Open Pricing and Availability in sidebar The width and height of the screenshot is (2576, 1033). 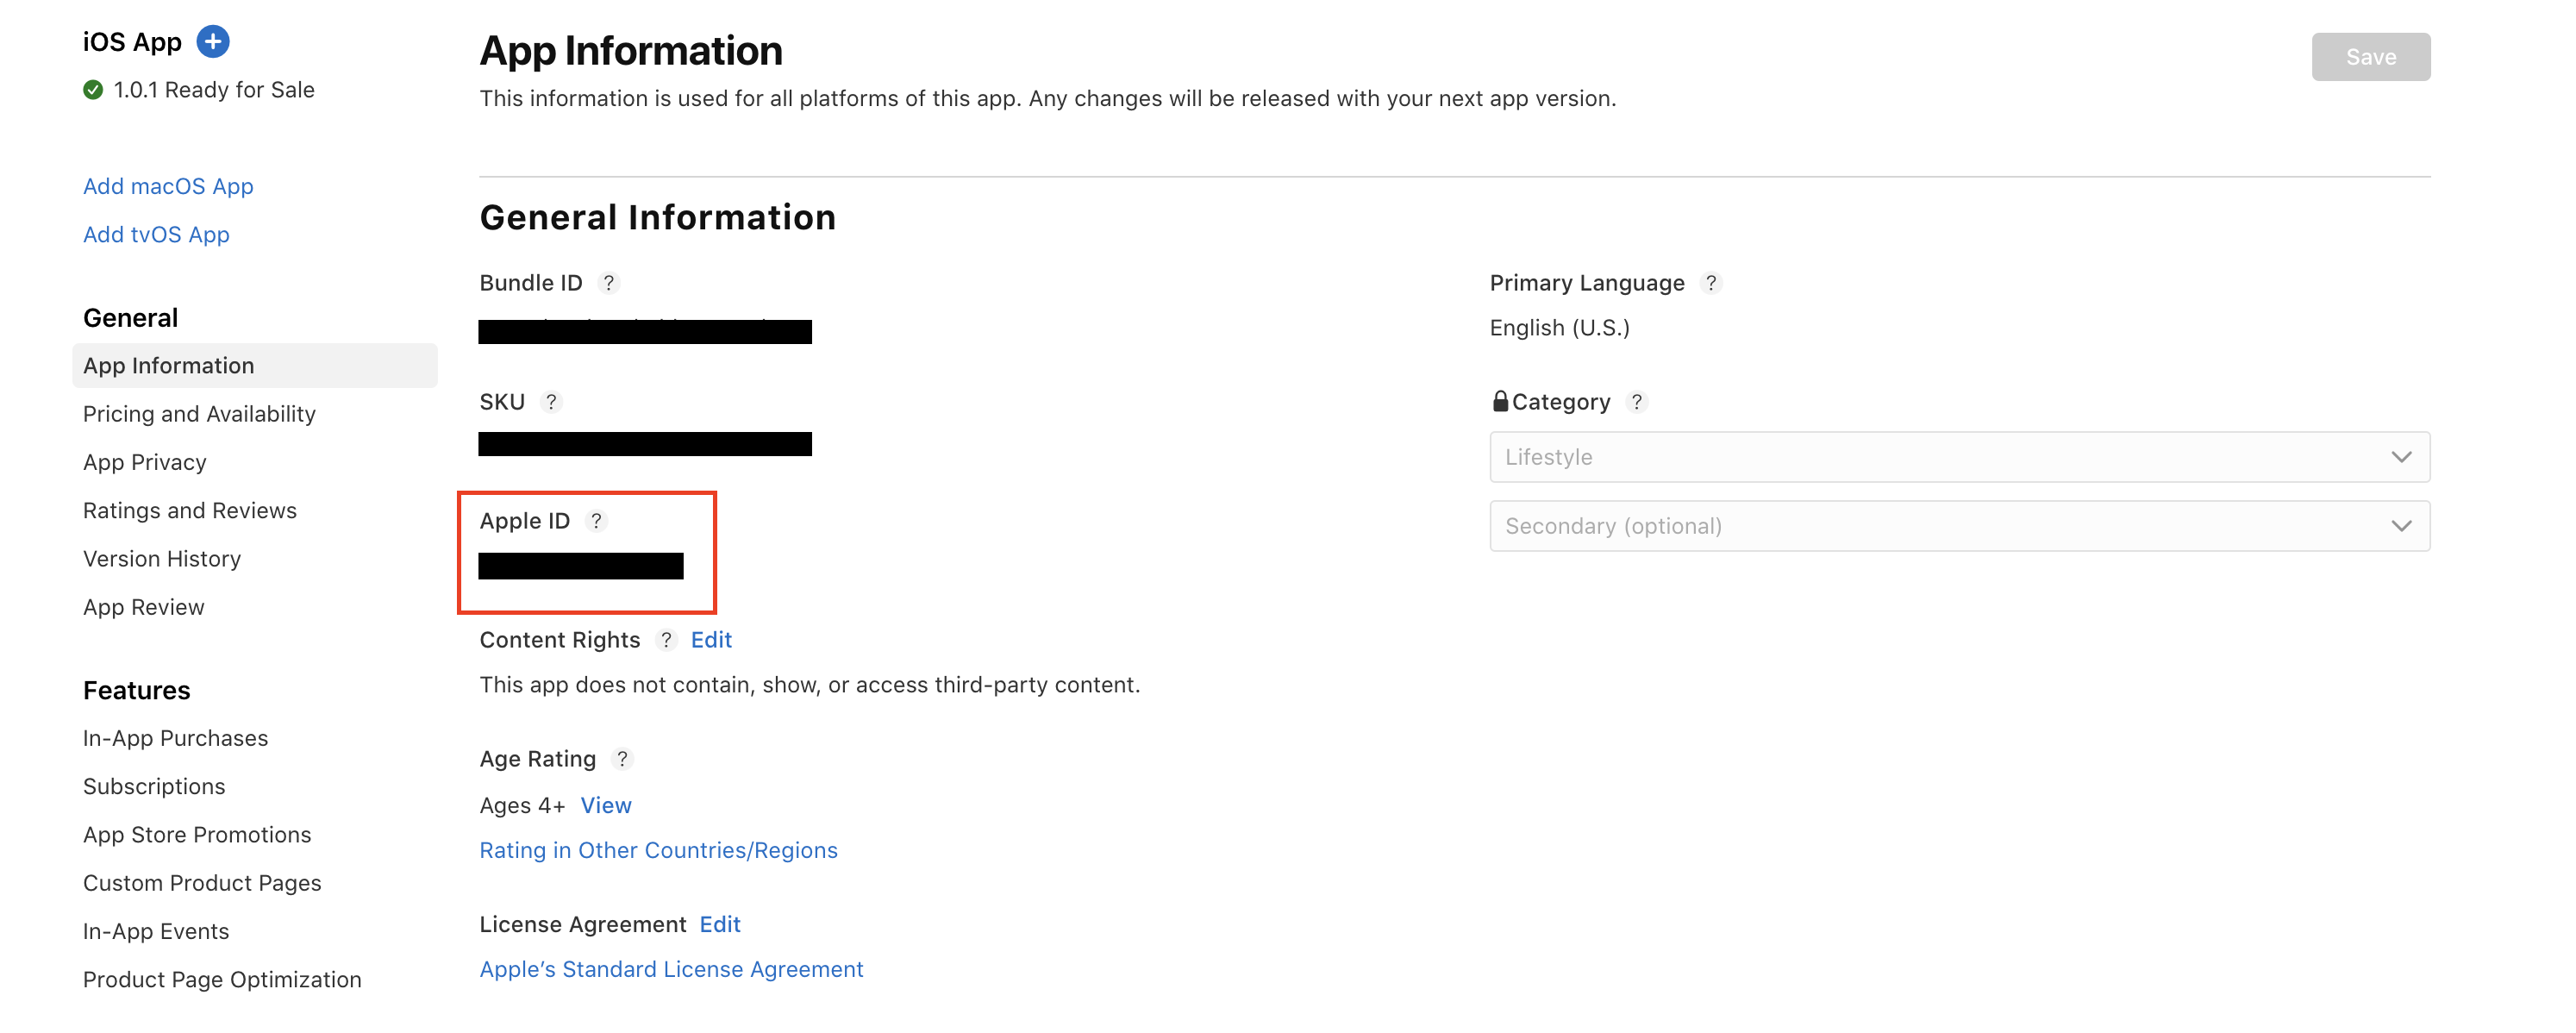point(199,414)
